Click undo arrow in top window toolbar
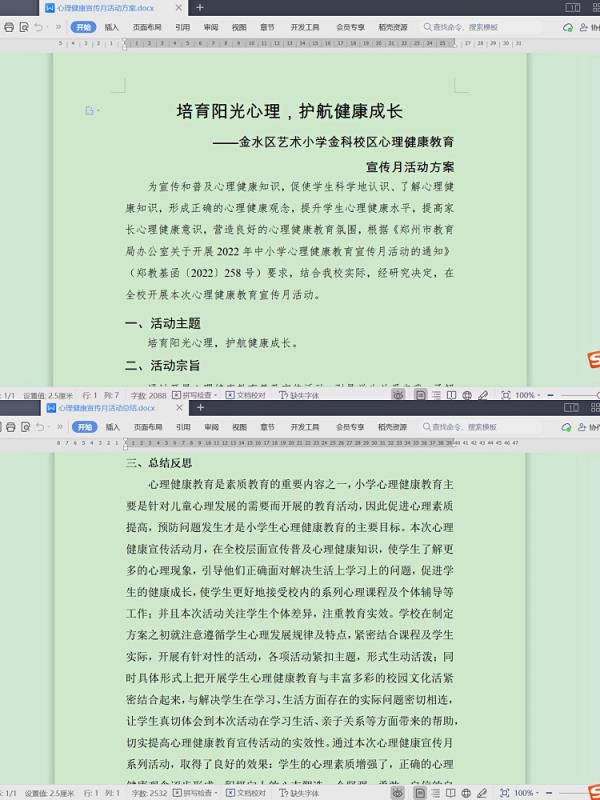The width and height of the screenshot is (600, 800). tap(38, 27)
